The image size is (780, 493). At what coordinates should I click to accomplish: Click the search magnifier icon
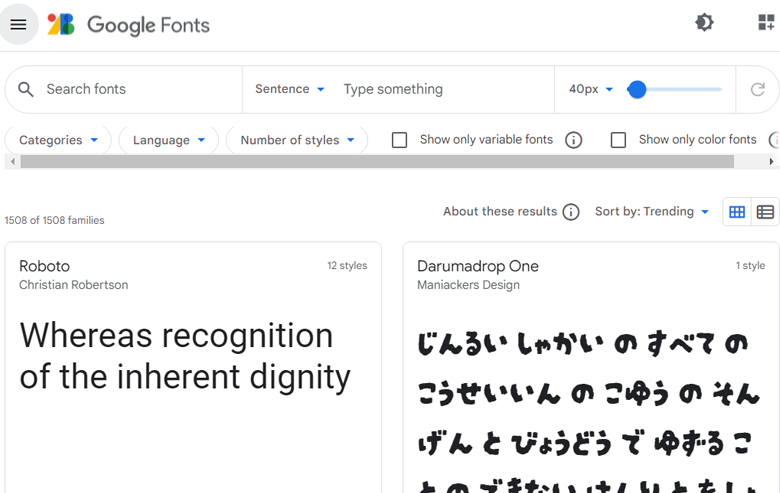[x=25, y=90]
